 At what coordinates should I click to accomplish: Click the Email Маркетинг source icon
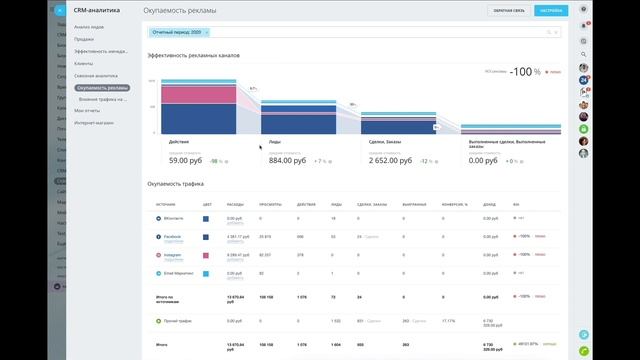[158, 273]
